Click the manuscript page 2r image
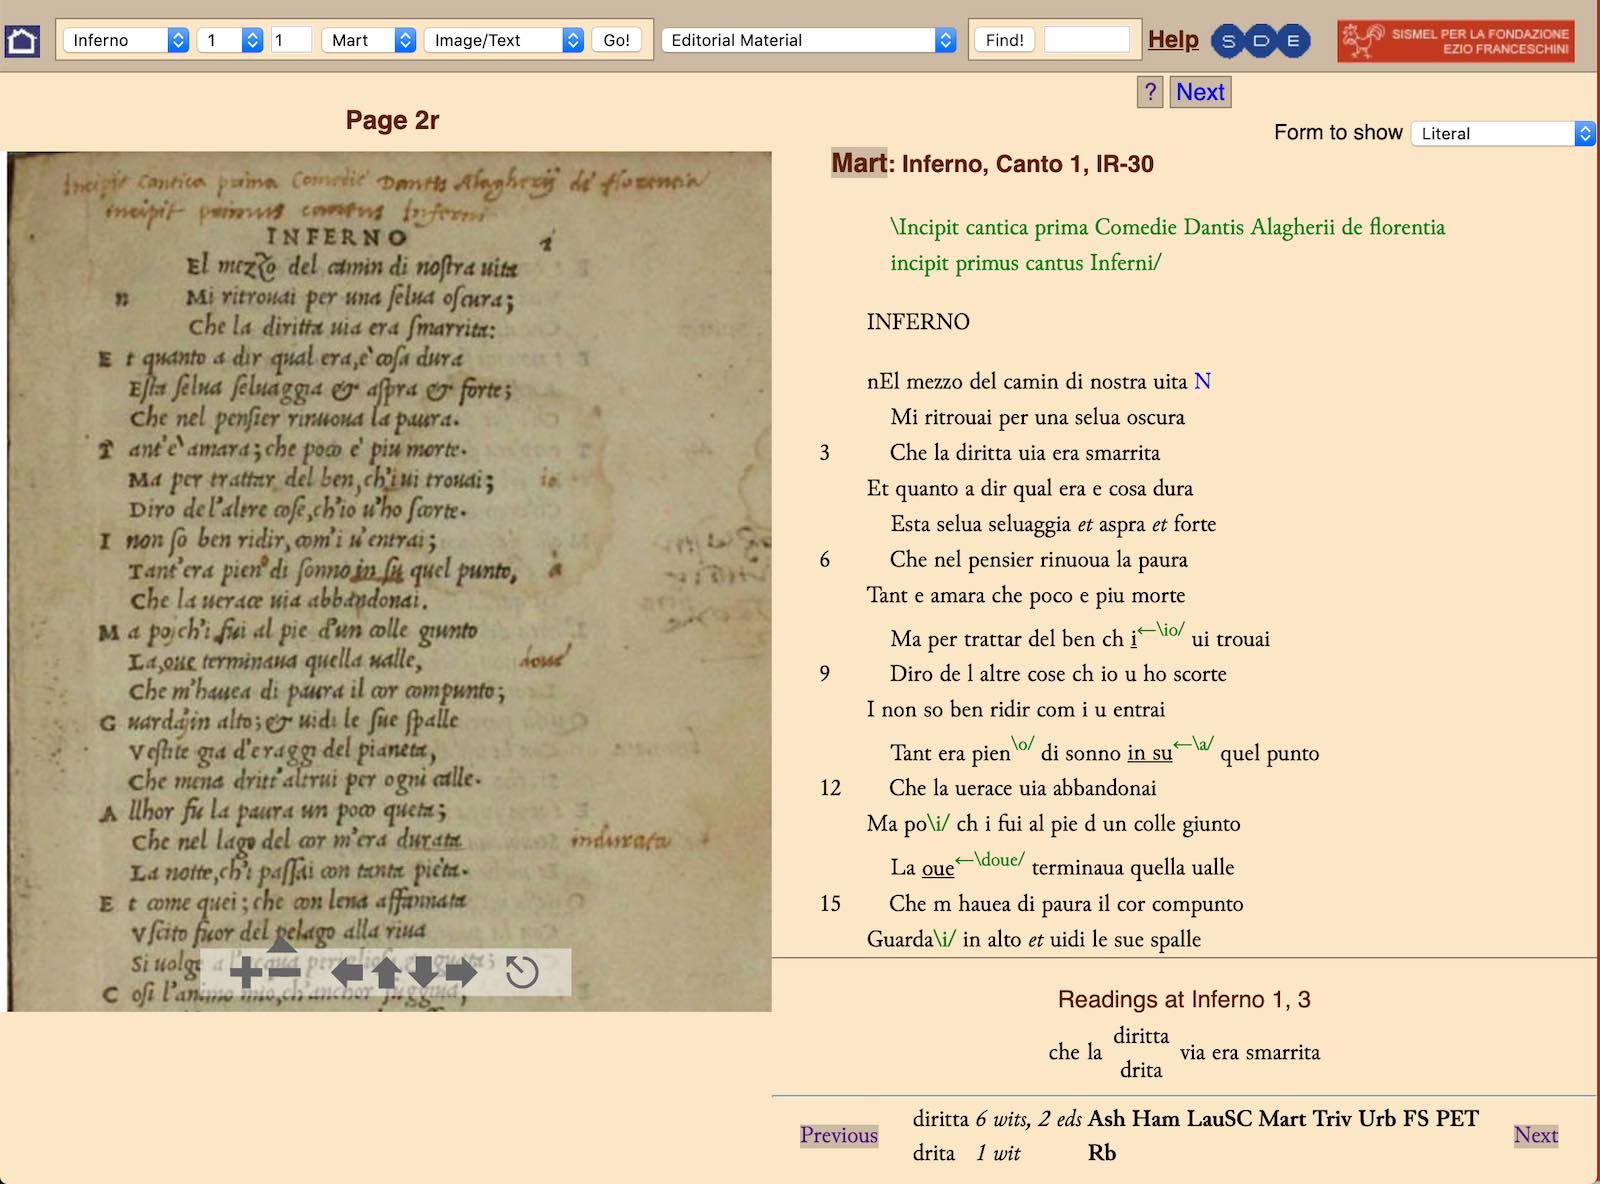Image resolution: width=1600 pixels, height=1184 pixels. point(389,581)
